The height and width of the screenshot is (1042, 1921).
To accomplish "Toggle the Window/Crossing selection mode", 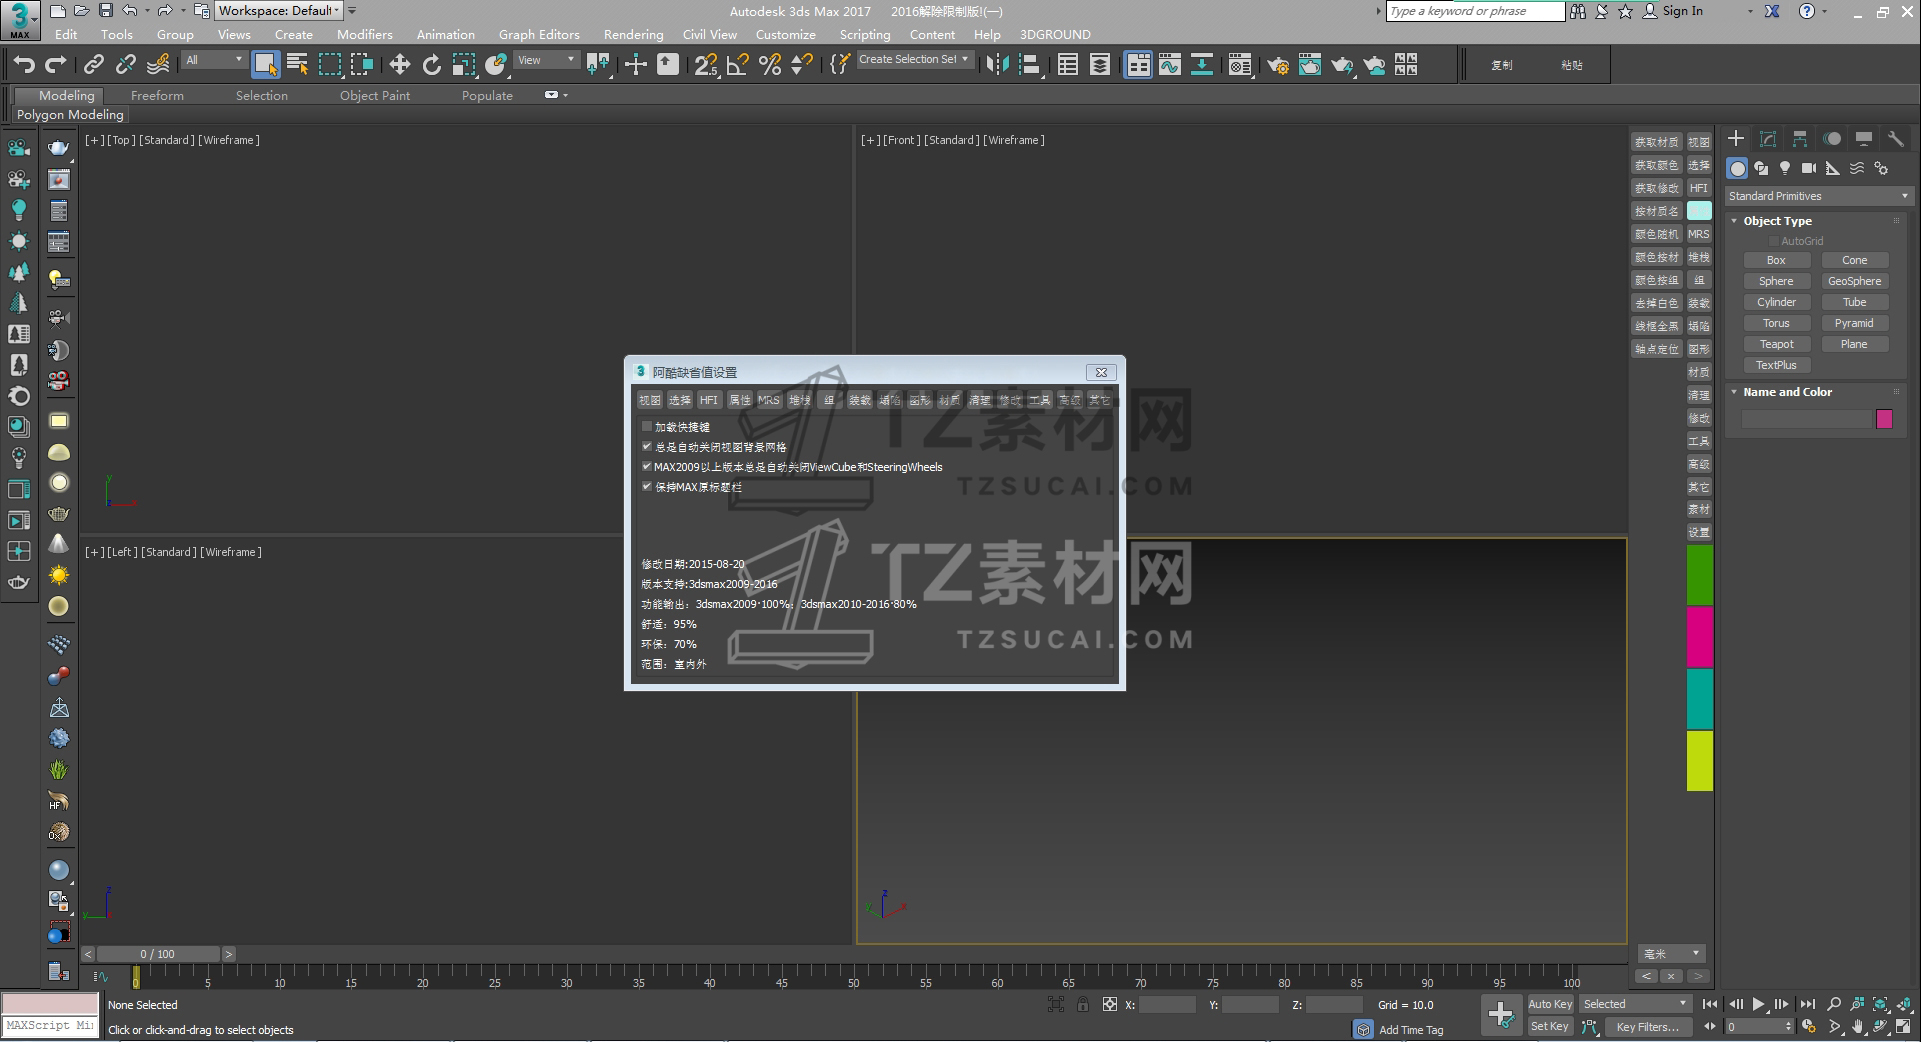I will point(362,65).
